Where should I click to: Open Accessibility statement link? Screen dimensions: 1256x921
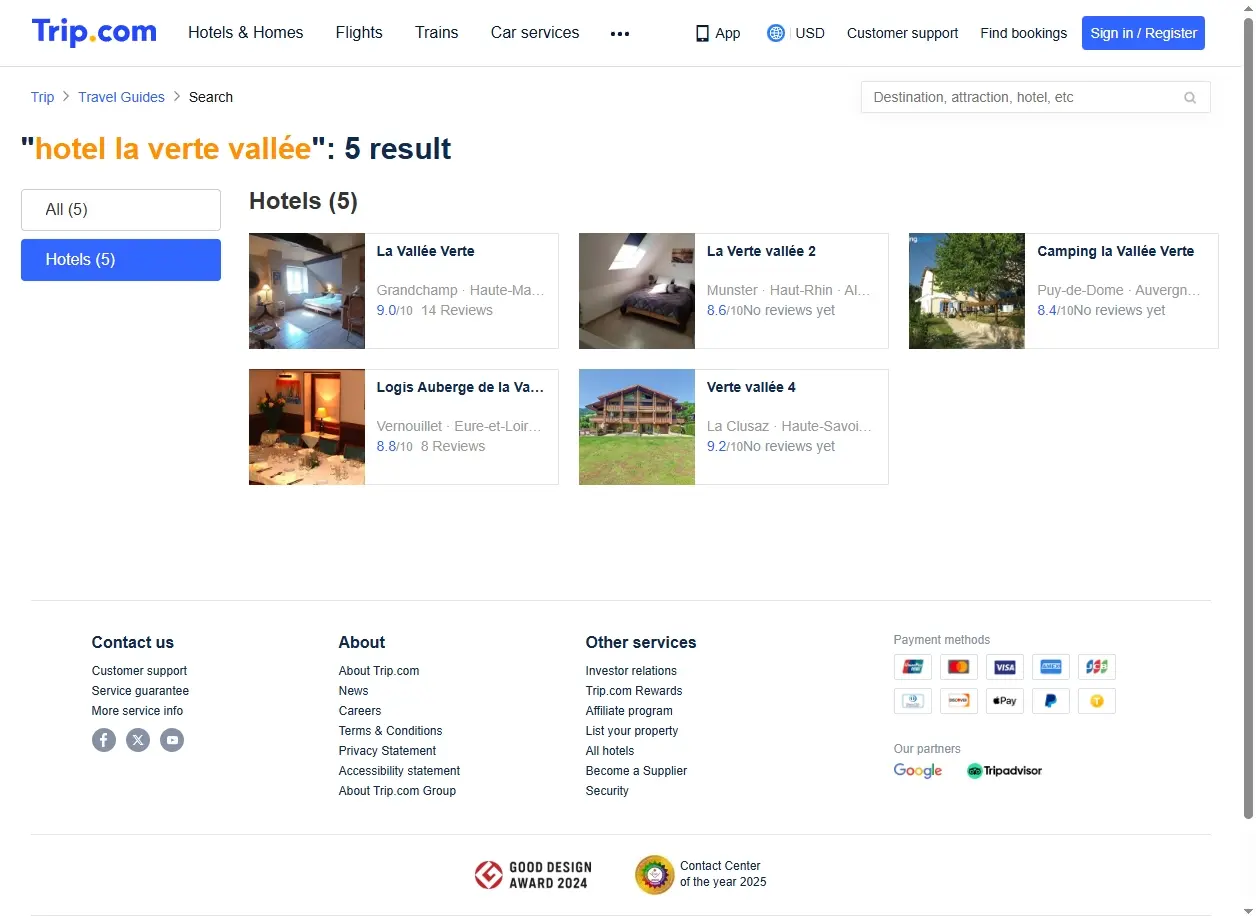tap(399, 771)
